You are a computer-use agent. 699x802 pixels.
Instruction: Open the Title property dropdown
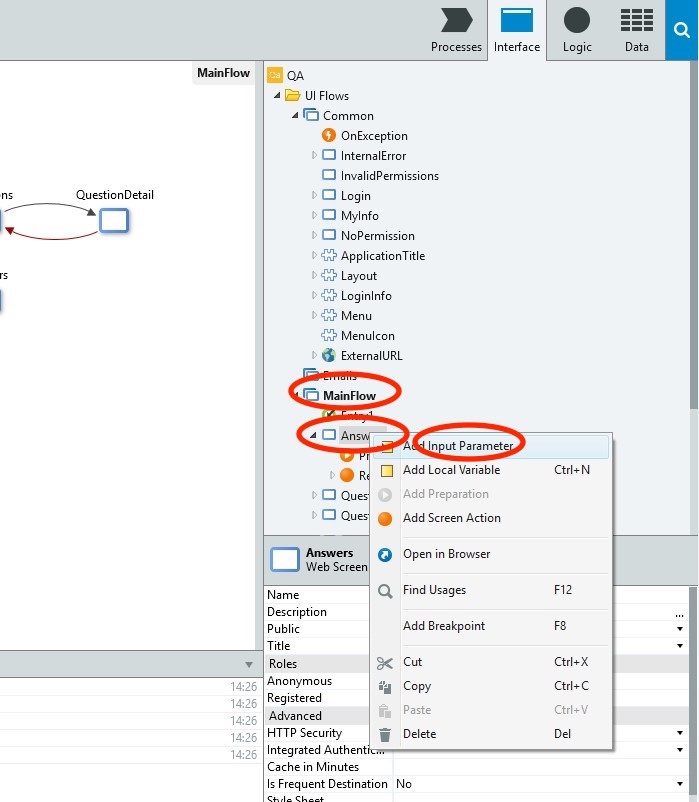(x=680, y=645)
